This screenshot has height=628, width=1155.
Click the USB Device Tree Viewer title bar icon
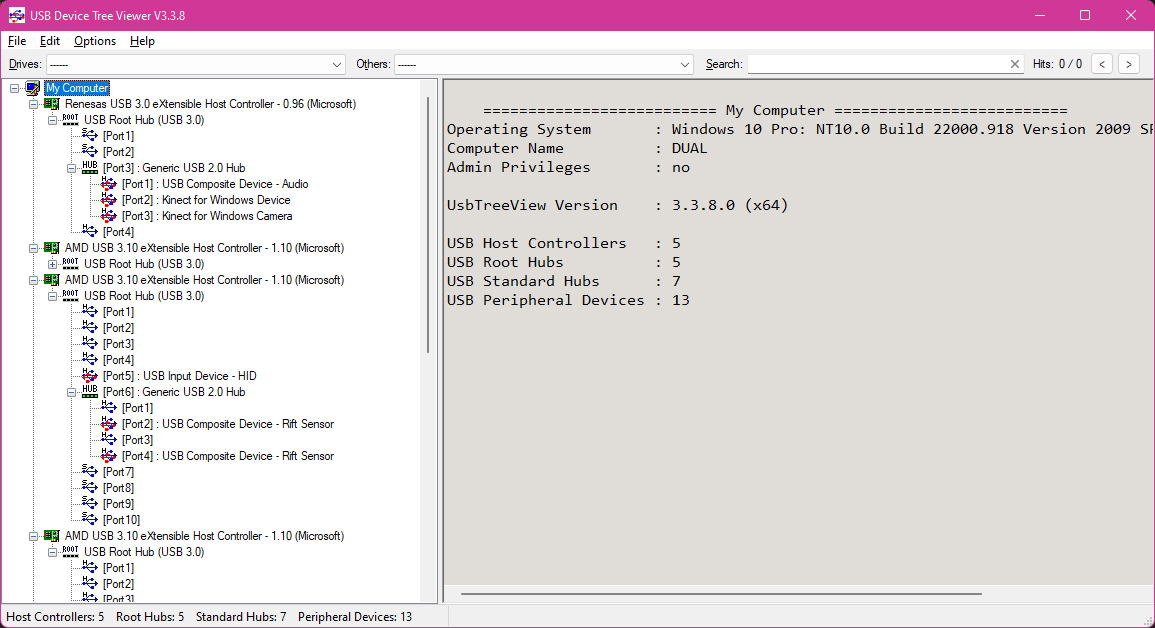(16, 15)
